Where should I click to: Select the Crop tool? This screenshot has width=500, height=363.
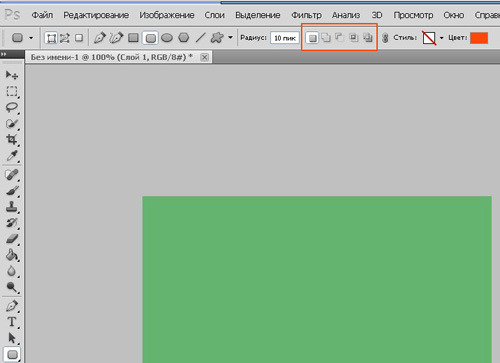[x=12, y=139]
